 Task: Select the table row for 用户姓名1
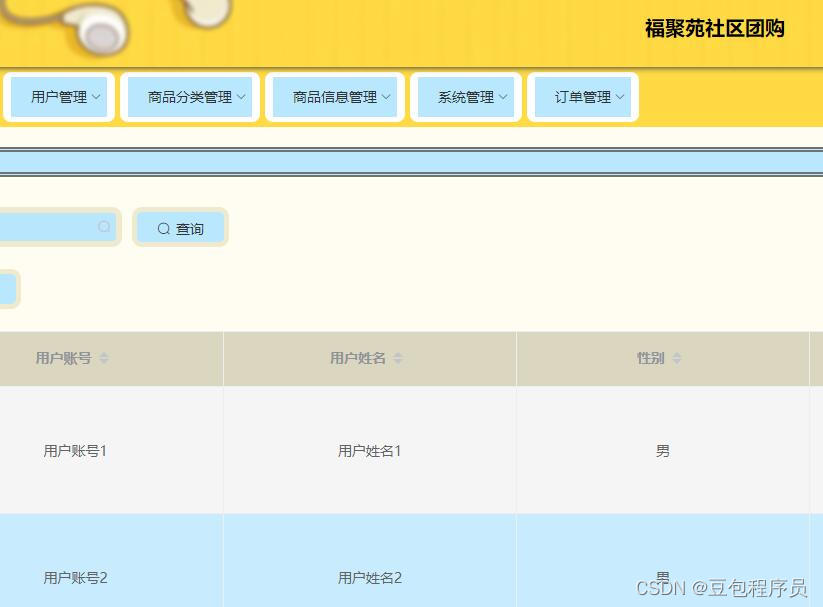370,450
